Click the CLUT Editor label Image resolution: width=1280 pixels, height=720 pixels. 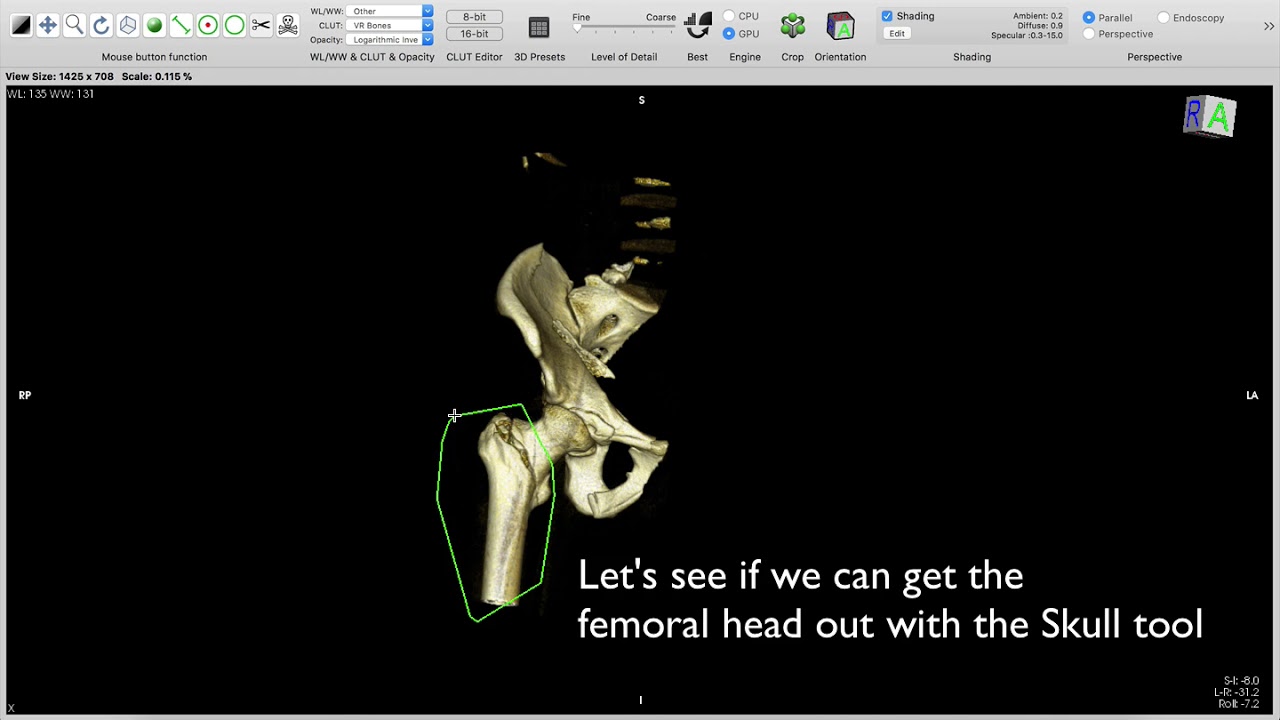474,57
